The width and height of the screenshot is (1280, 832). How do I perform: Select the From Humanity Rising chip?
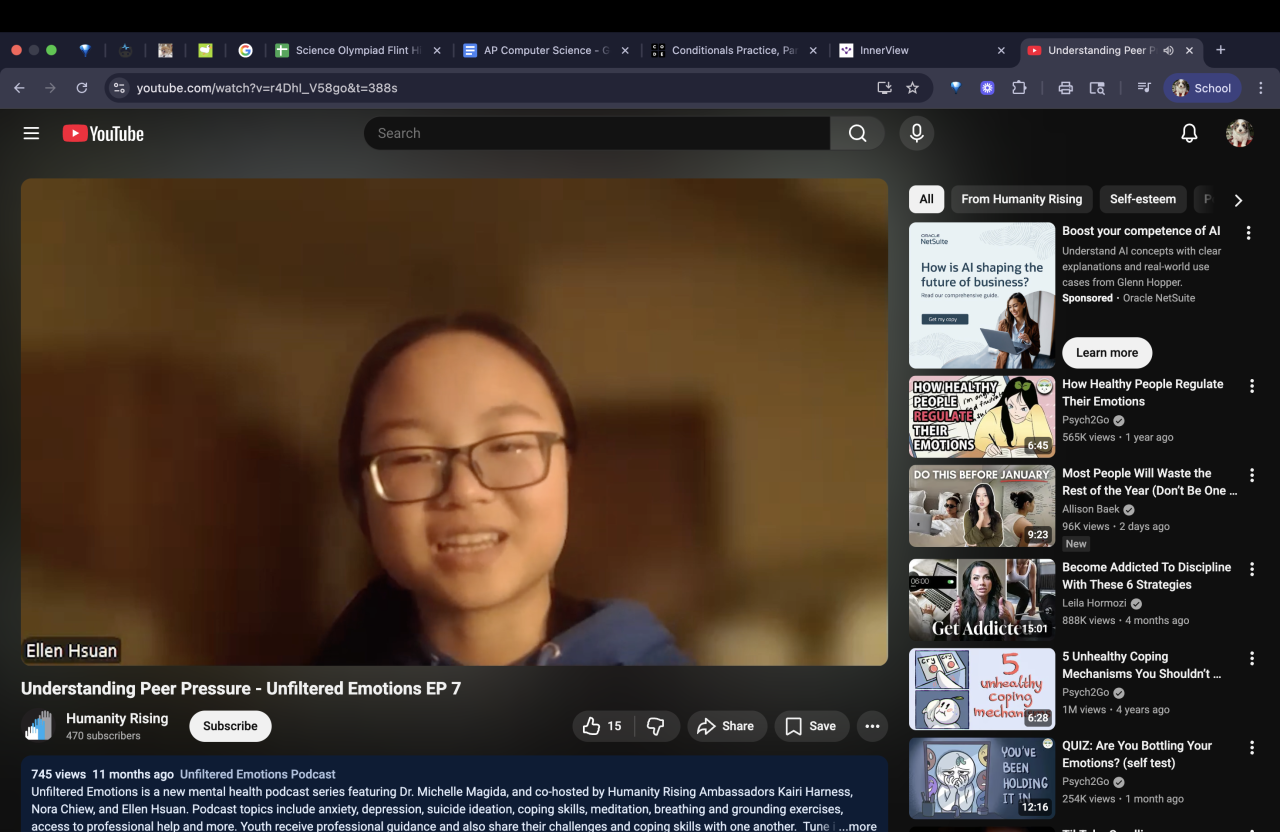(1021, 199)
